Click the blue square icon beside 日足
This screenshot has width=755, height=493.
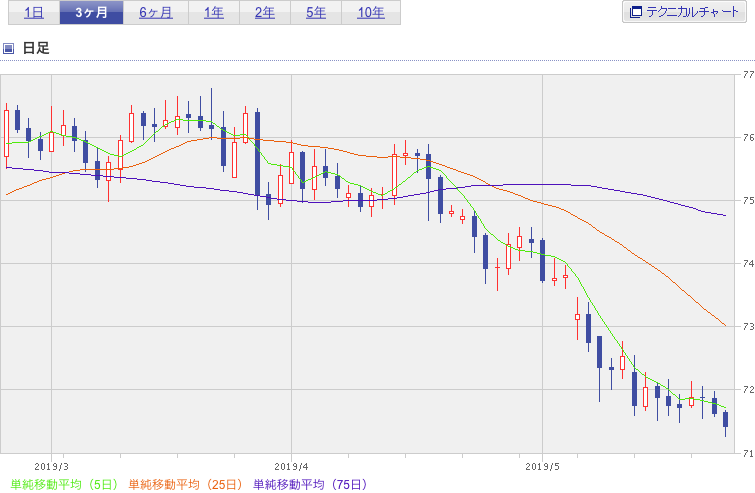8,48
